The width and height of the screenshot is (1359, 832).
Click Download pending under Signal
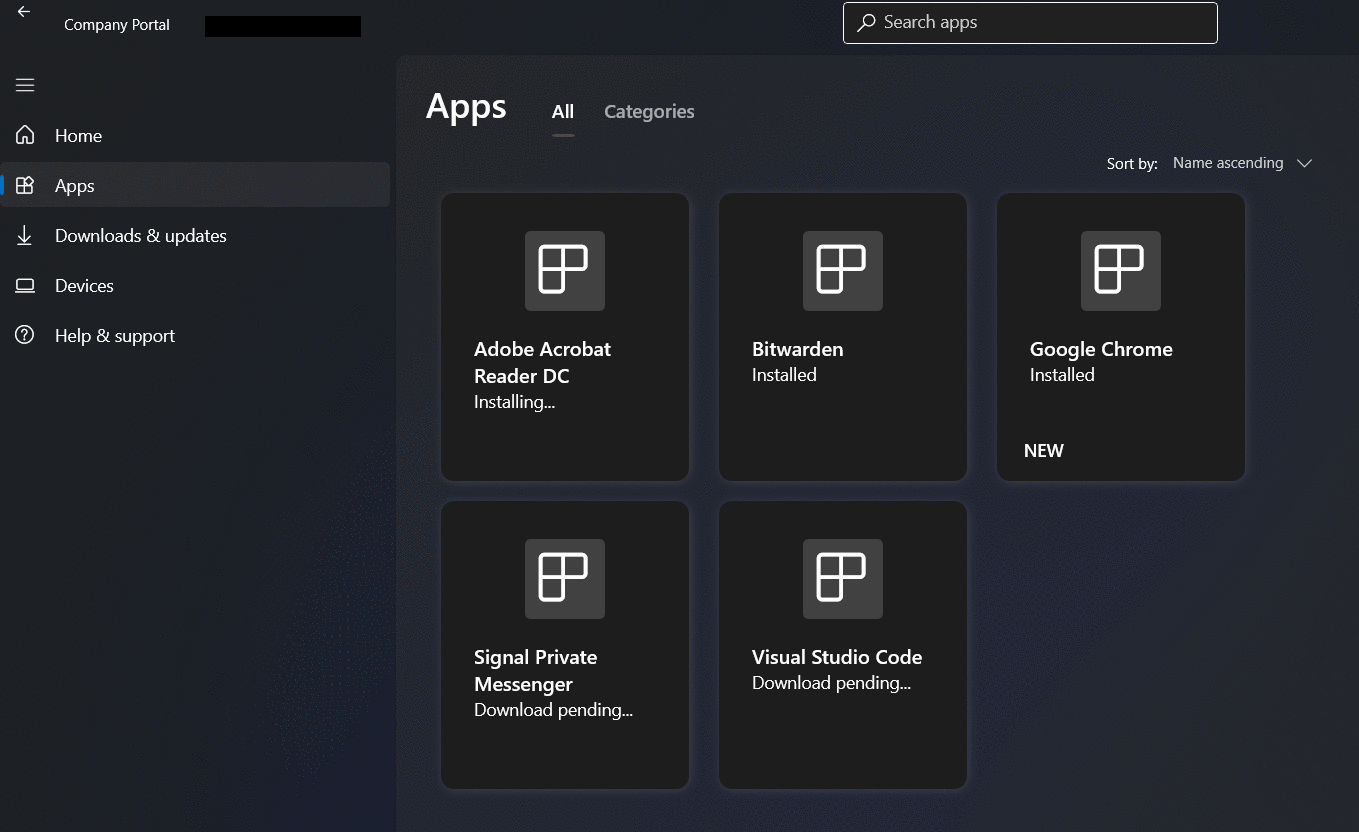point(553,710)
